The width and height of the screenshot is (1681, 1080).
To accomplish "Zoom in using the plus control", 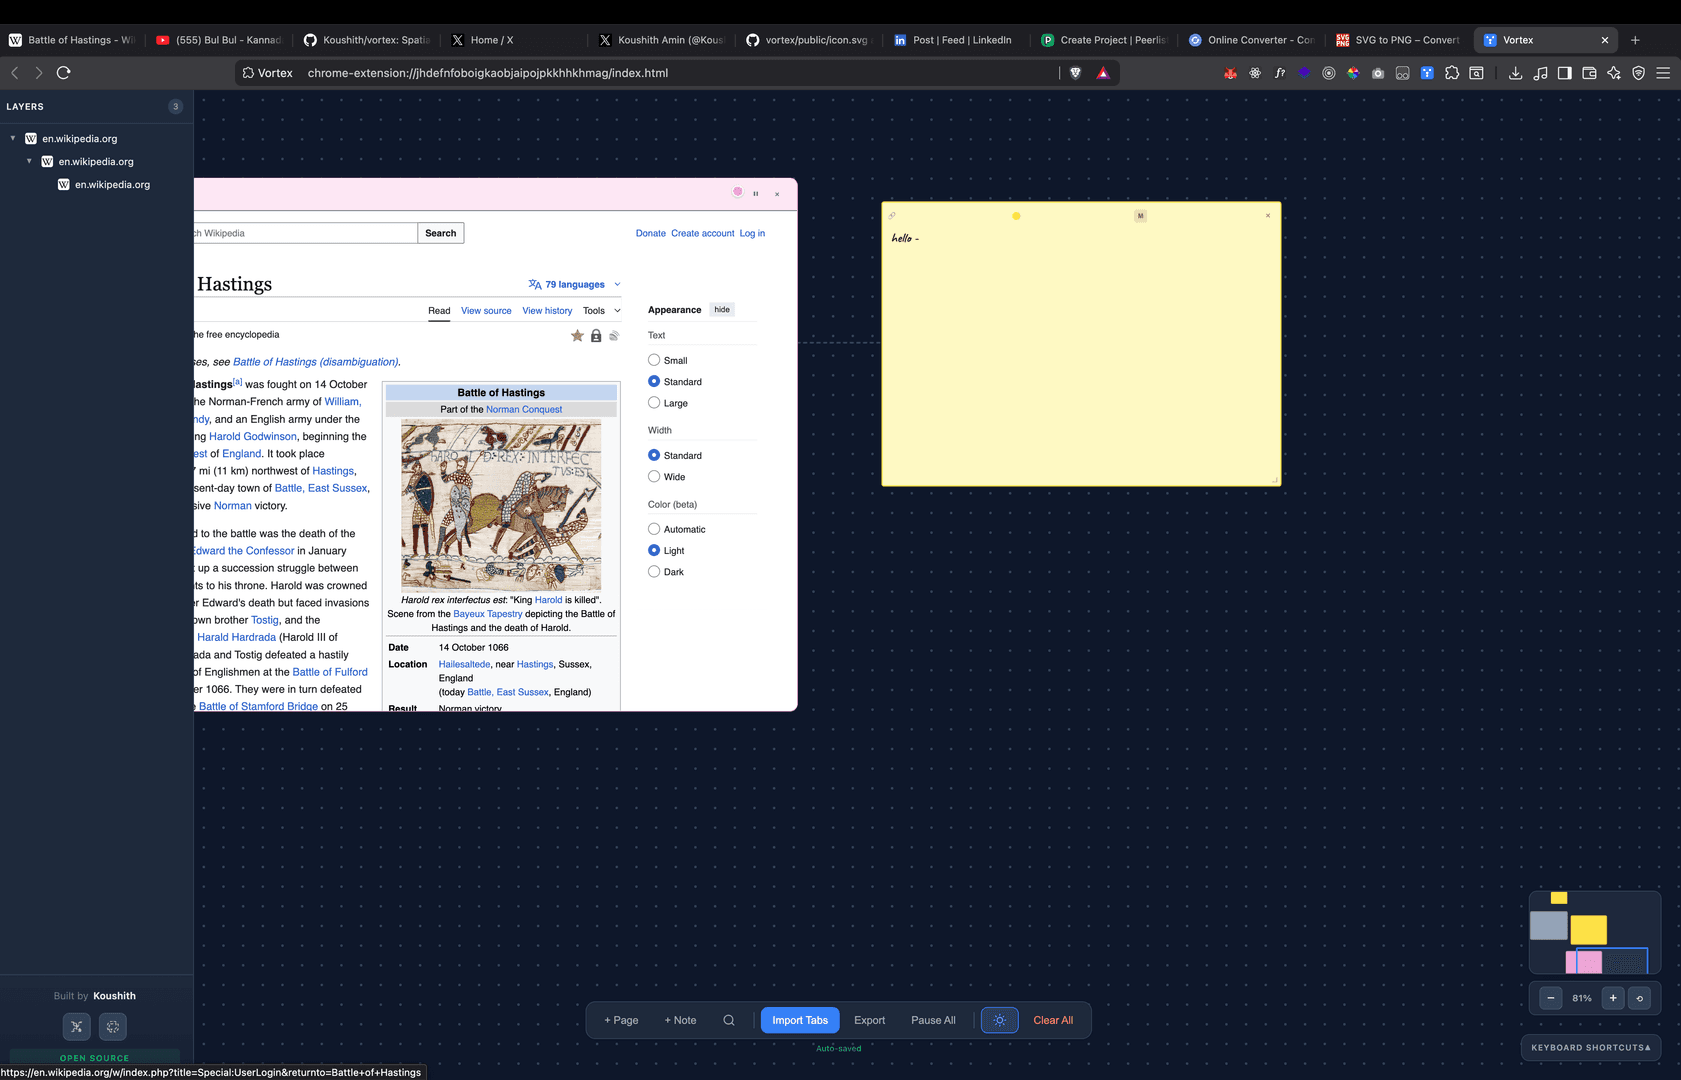I will click(x=1613, y=998).
